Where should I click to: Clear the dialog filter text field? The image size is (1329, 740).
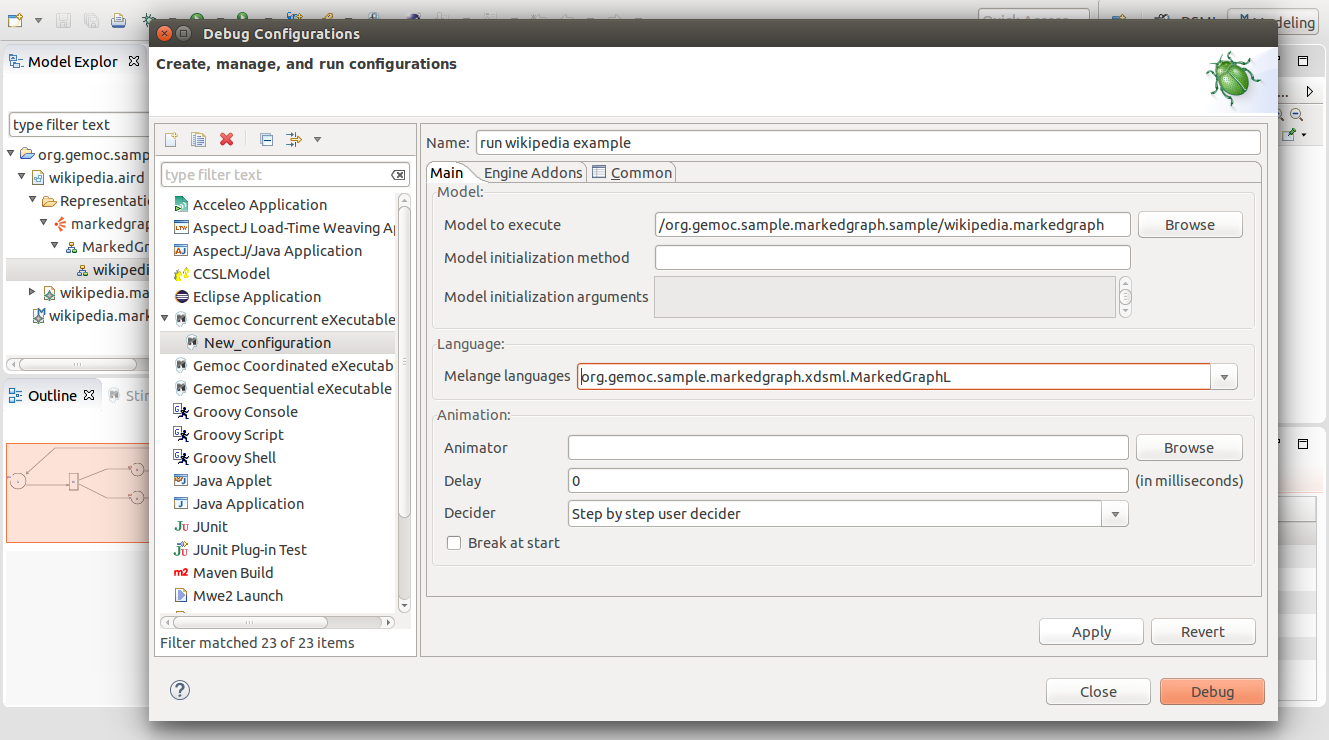pyautogui.click(x=398, y=175)
